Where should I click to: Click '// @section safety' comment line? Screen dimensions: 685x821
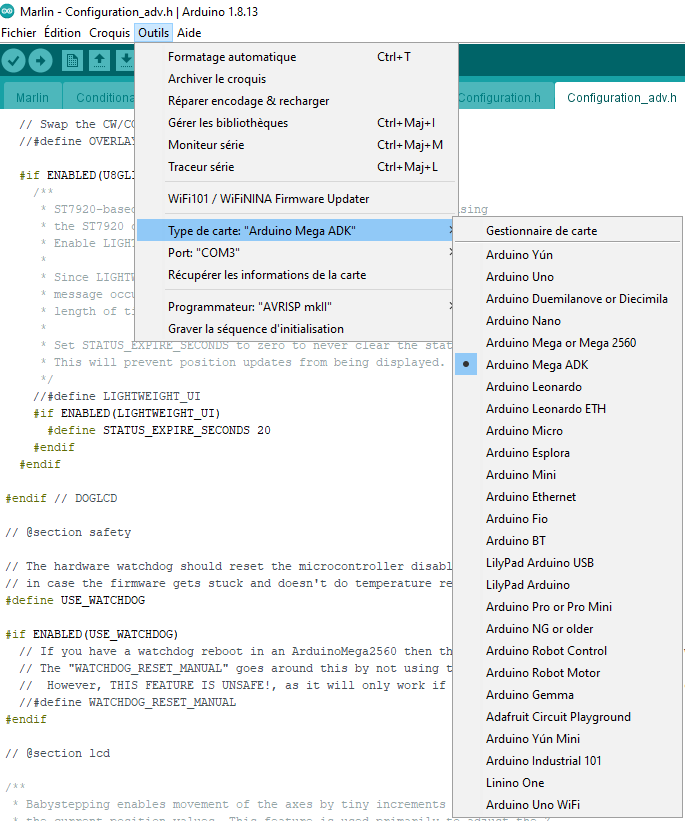click(x=68, y=532)
